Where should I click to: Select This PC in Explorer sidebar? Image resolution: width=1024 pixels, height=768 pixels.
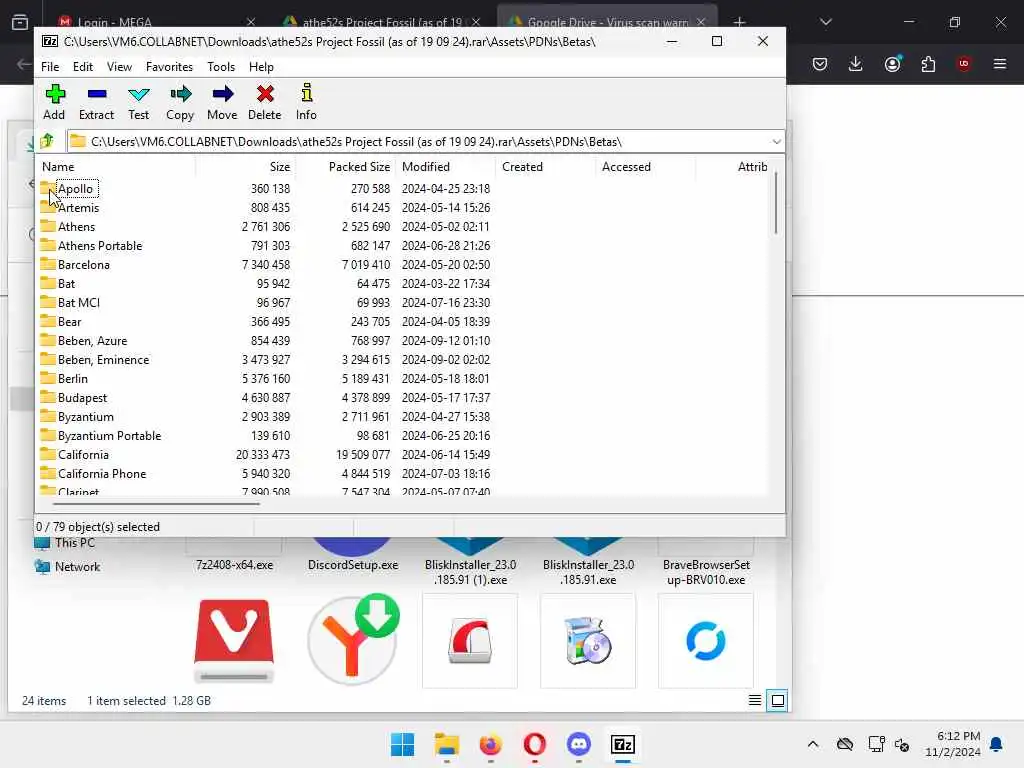pyautogui.click(x=74, y=543)
